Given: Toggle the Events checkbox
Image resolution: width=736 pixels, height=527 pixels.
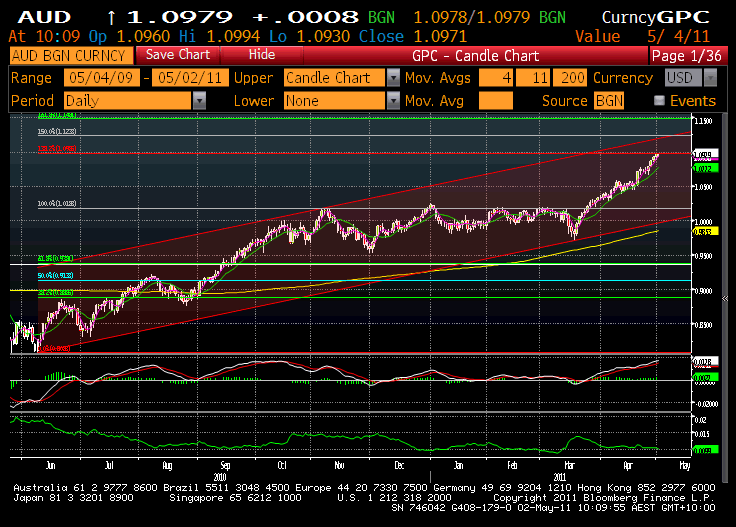Looking at the screenshot, I should pyautogui.click(x=659, y=100).
